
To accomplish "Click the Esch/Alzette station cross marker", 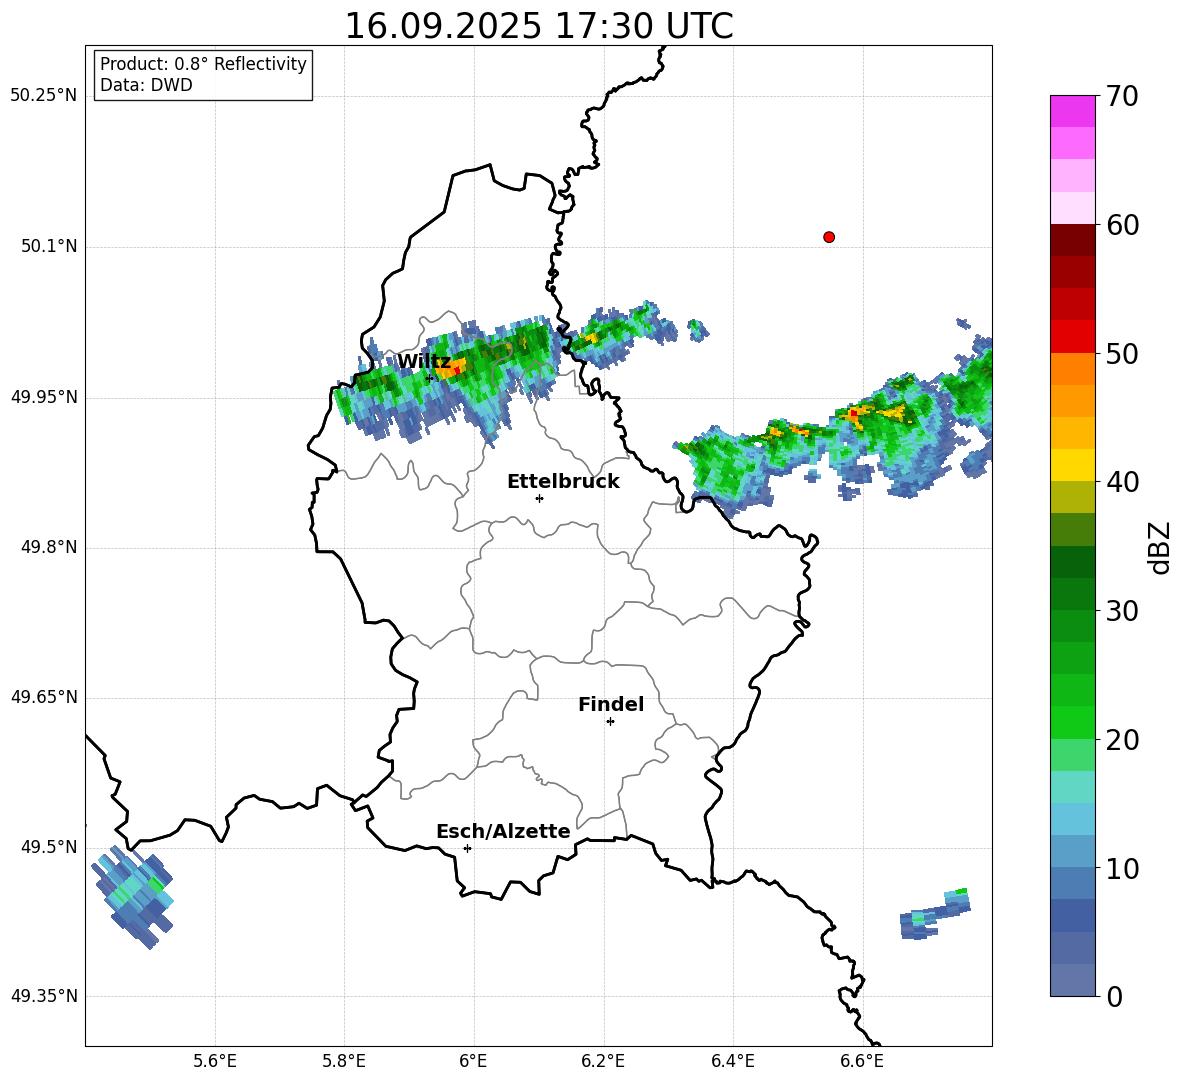I will pos(467,848).
